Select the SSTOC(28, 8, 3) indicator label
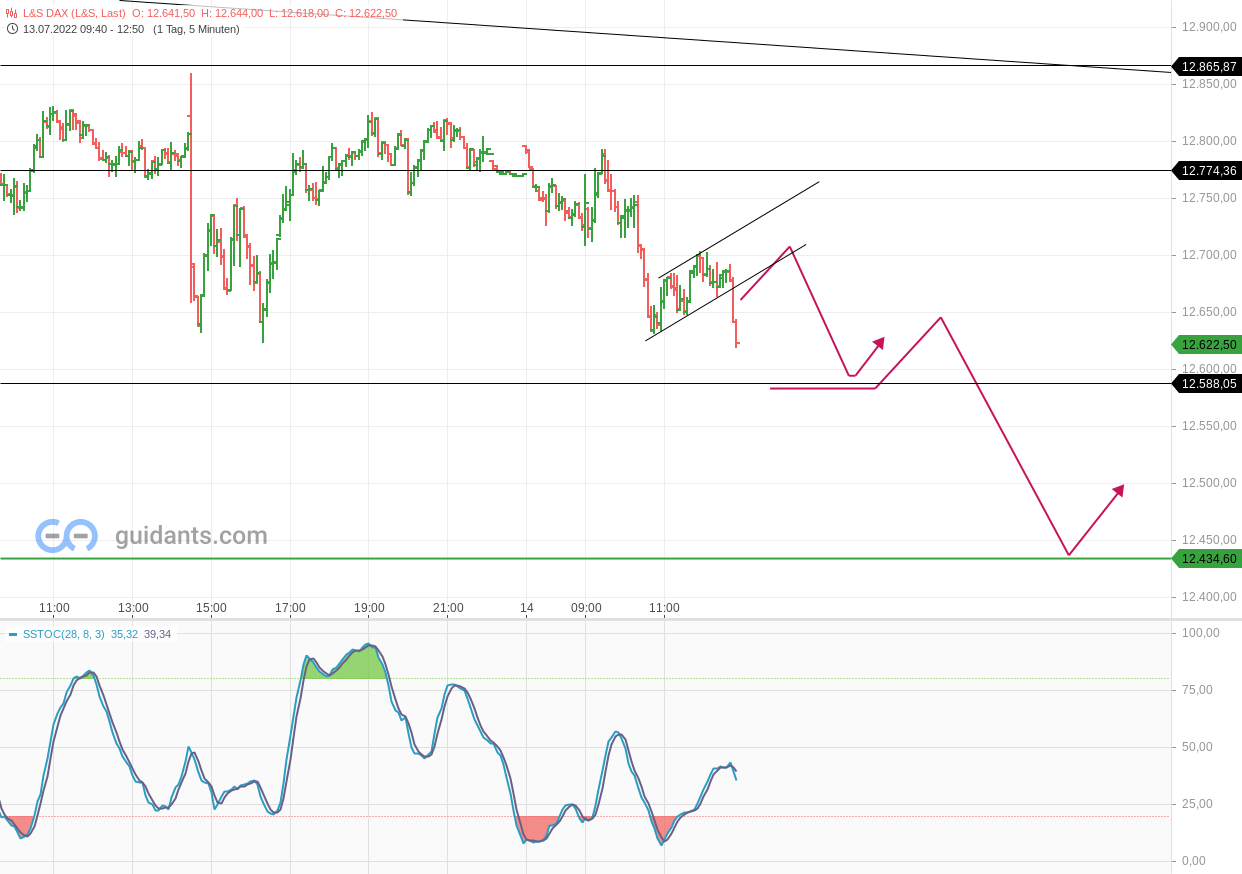1242x874 pixels. pos(64,634)
